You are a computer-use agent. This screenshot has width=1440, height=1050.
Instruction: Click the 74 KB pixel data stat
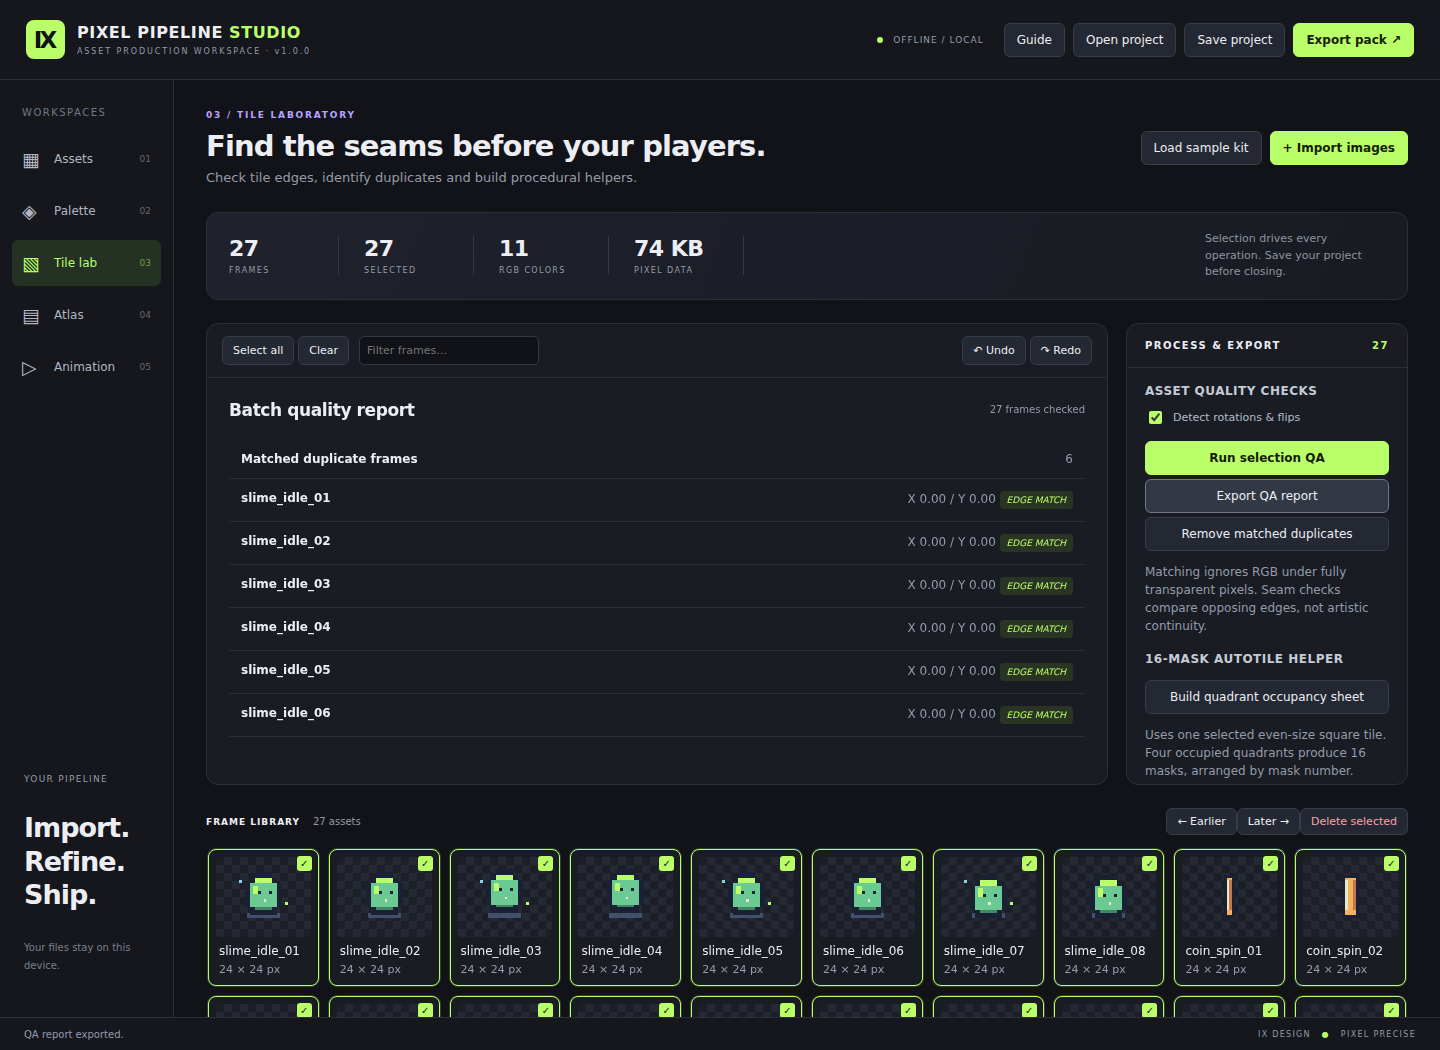[x=668, y=255]
